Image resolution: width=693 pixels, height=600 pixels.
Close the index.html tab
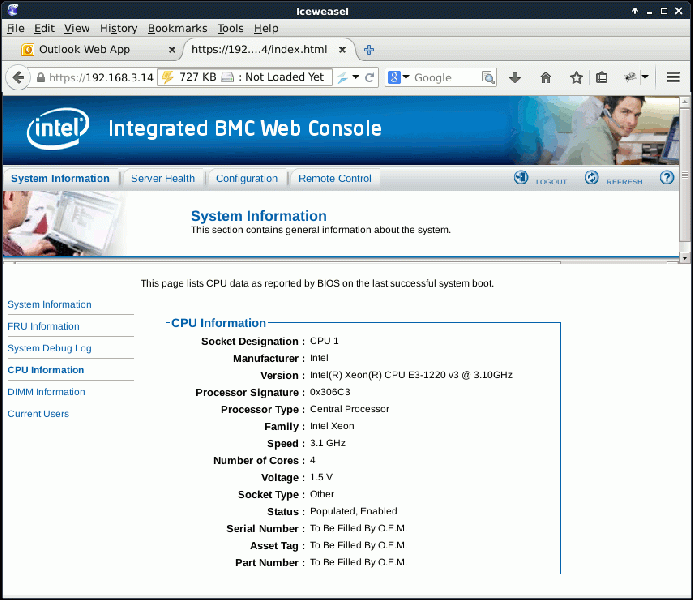click(x=342, y=50)
